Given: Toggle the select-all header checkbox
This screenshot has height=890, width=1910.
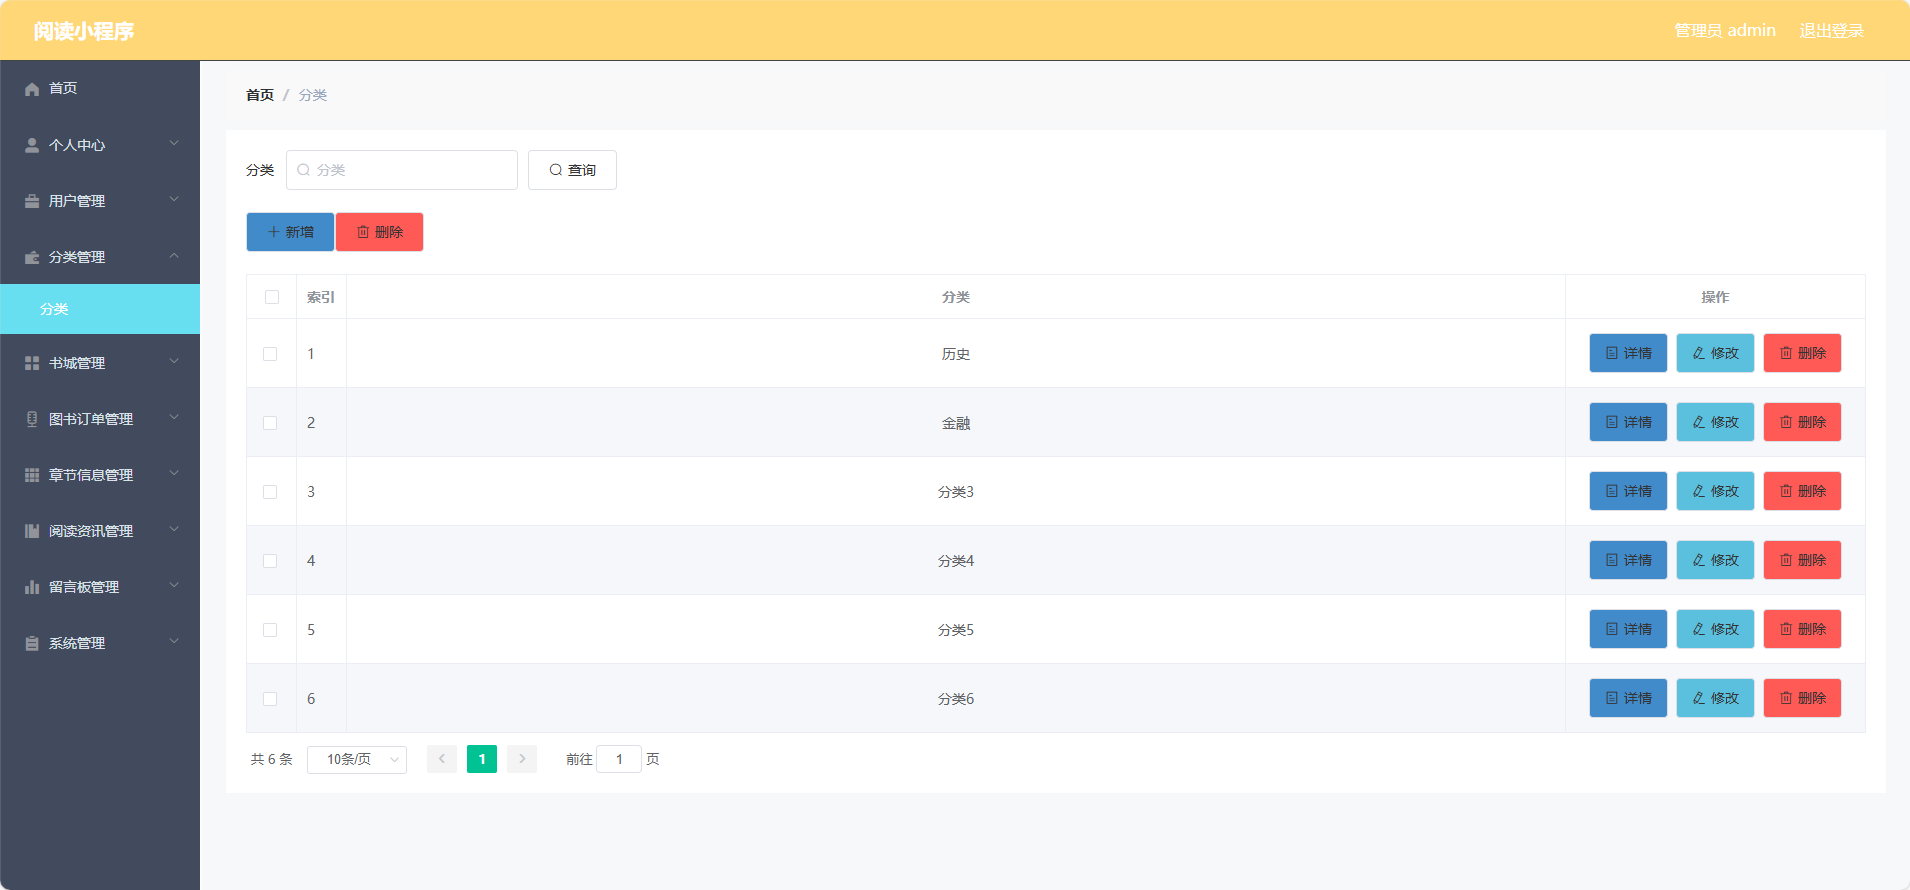Looking at the screenshot, I should (272, 297).
